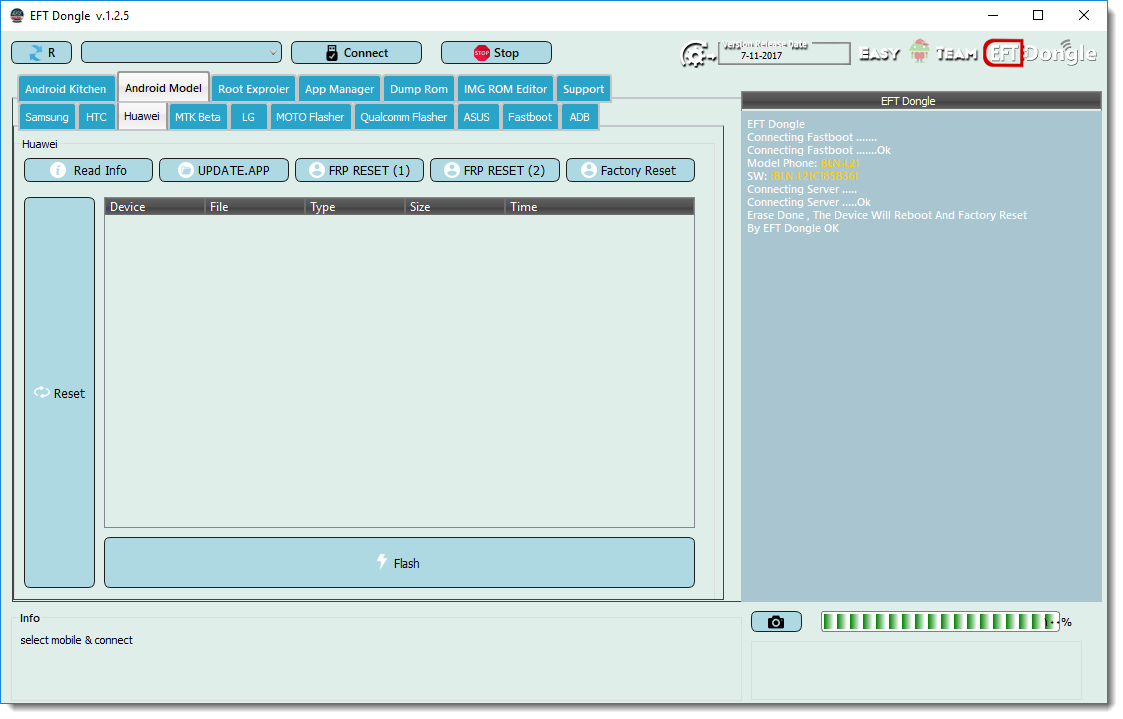
Task: Maximize the EFT Dongle window
Action: click(x=1038, y=15)
